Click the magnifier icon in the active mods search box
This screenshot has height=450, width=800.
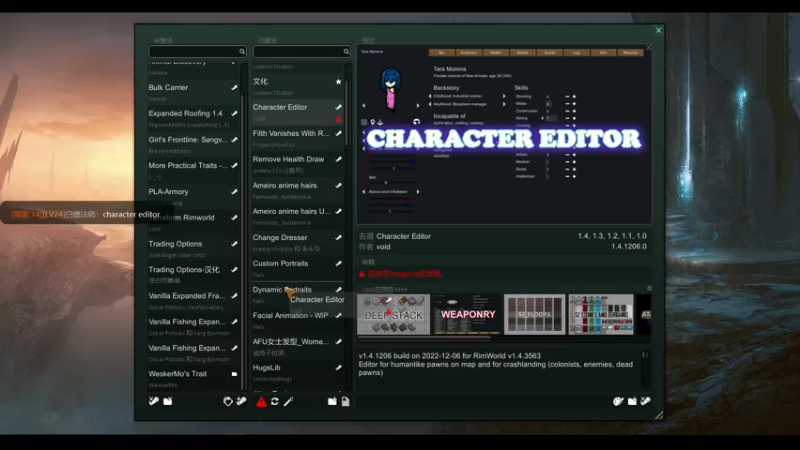pos(346,52)
